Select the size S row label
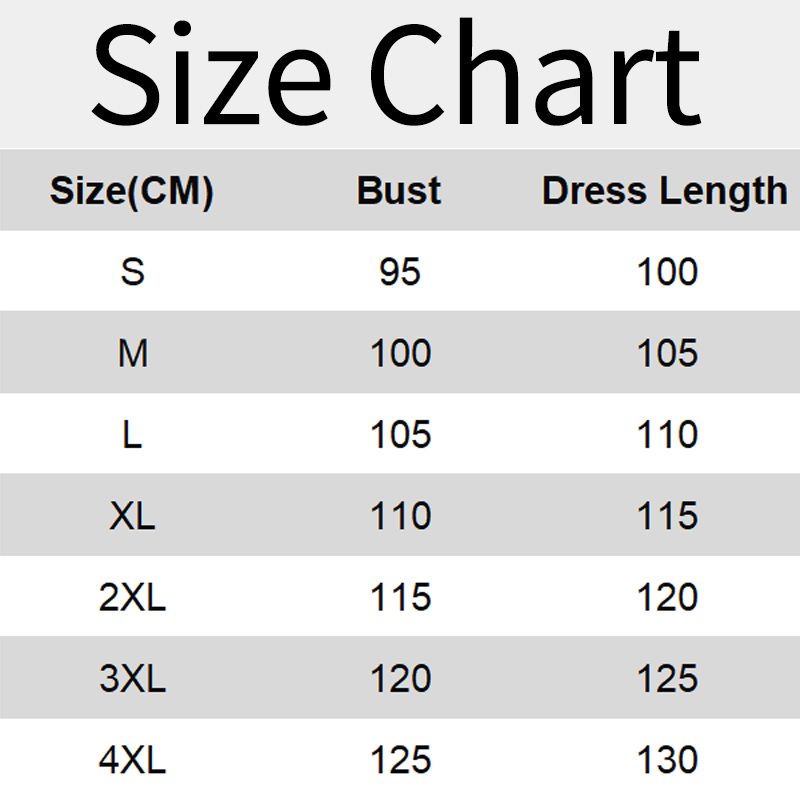 point(132,272)
